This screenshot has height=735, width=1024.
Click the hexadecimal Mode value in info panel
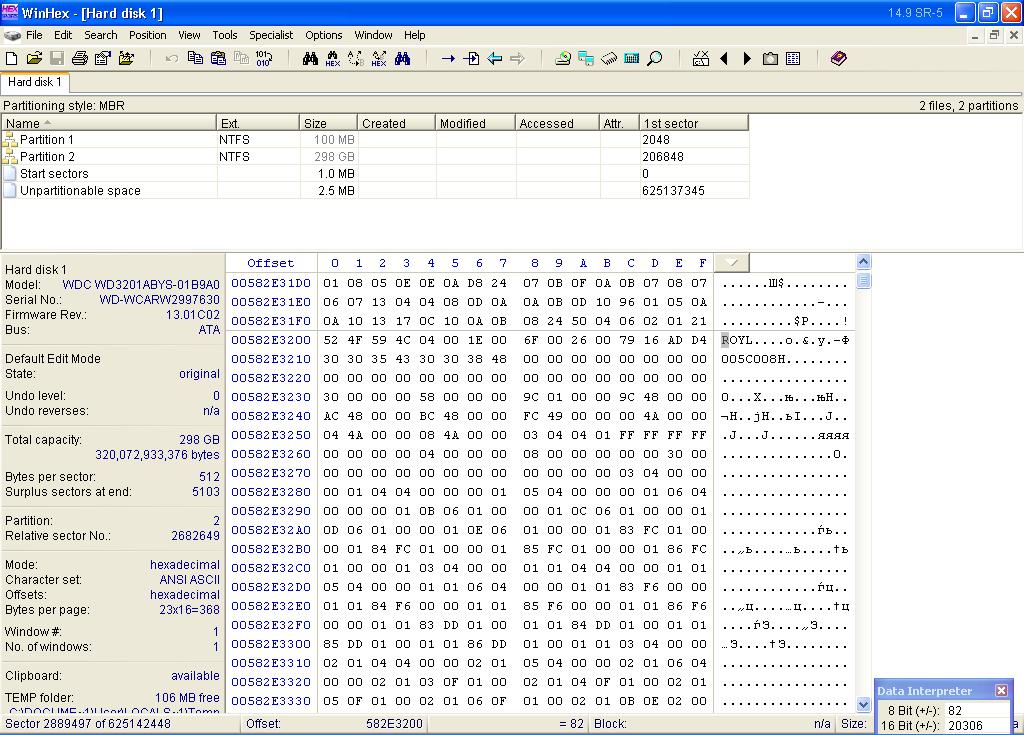pyautogui.click(x=185, y=565)
